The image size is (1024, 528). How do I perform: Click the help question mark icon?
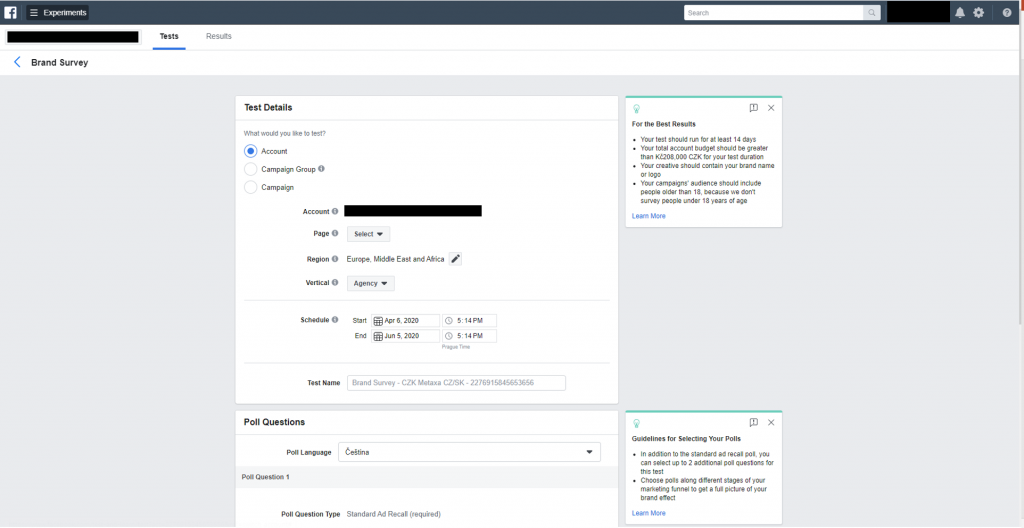click(1007, 13)
